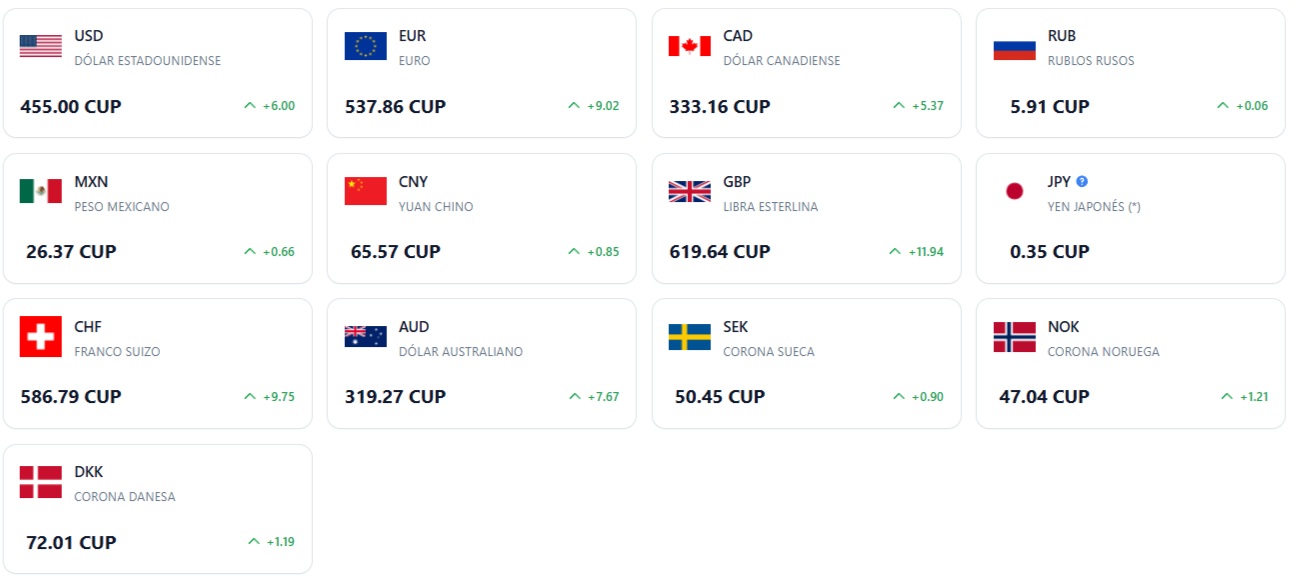The image size is (1298, 582).
Task: Click the JPY Japanese flag icon
Action: pyautogui.click(x=1015, y=189)
